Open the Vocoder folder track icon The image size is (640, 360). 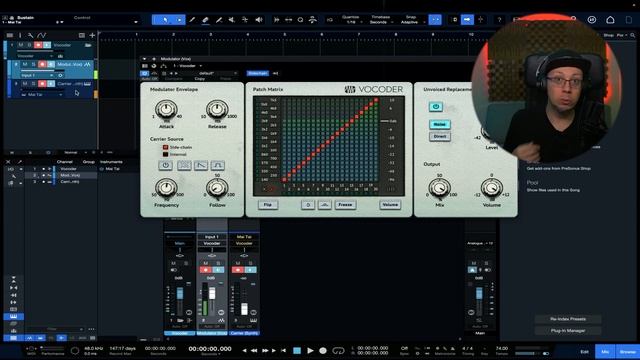88,45
